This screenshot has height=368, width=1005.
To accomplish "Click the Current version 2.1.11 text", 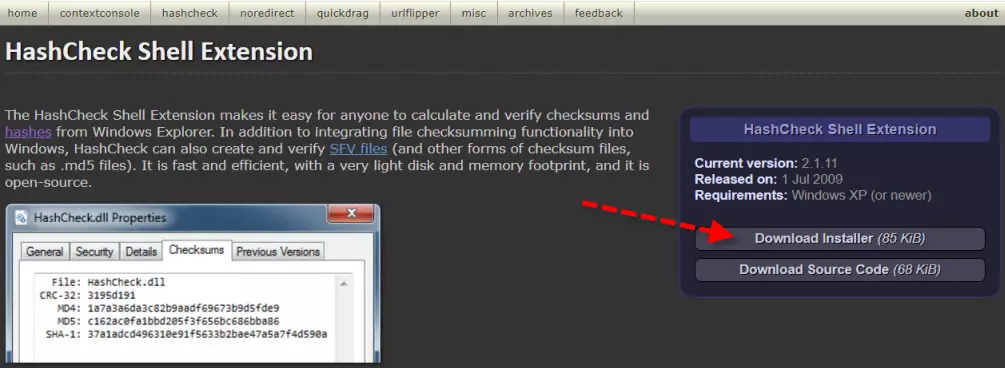I will pyautogui.click(x=767, y=163).
